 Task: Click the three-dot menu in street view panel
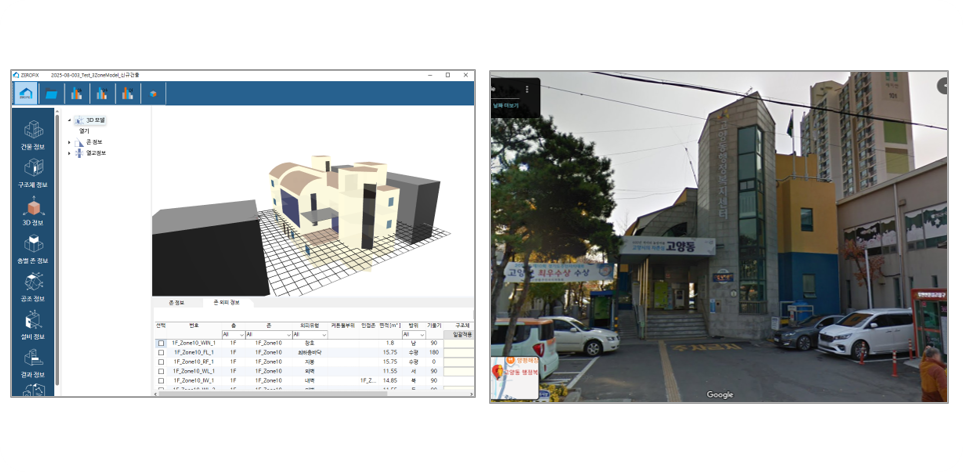(x=527, y=89)
